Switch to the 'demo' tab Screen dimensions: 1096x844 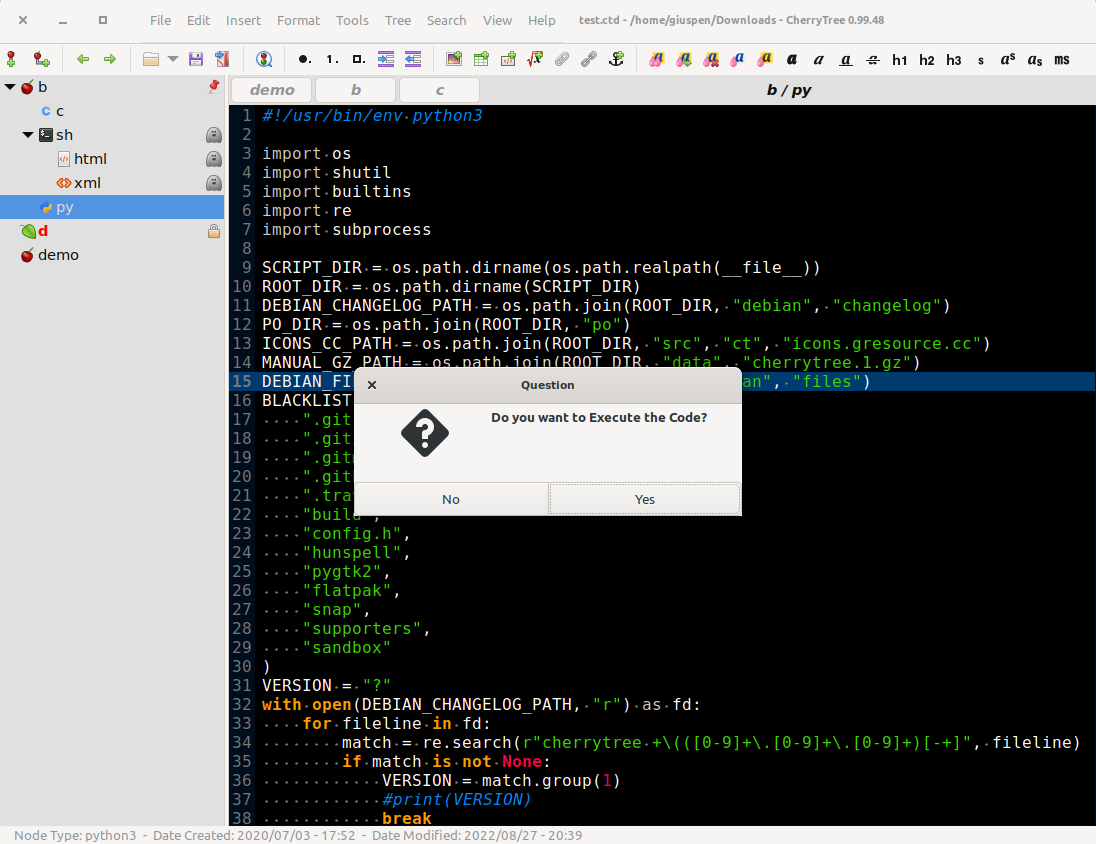(272, 90)
